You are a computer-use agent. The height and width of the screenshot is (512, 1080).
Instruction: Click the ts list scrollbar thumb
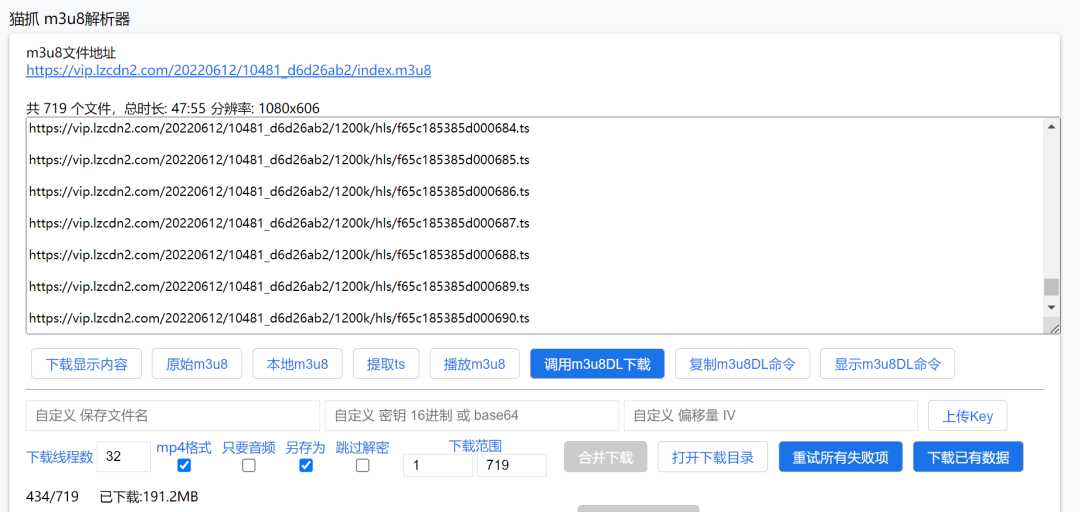[1051, 287]
